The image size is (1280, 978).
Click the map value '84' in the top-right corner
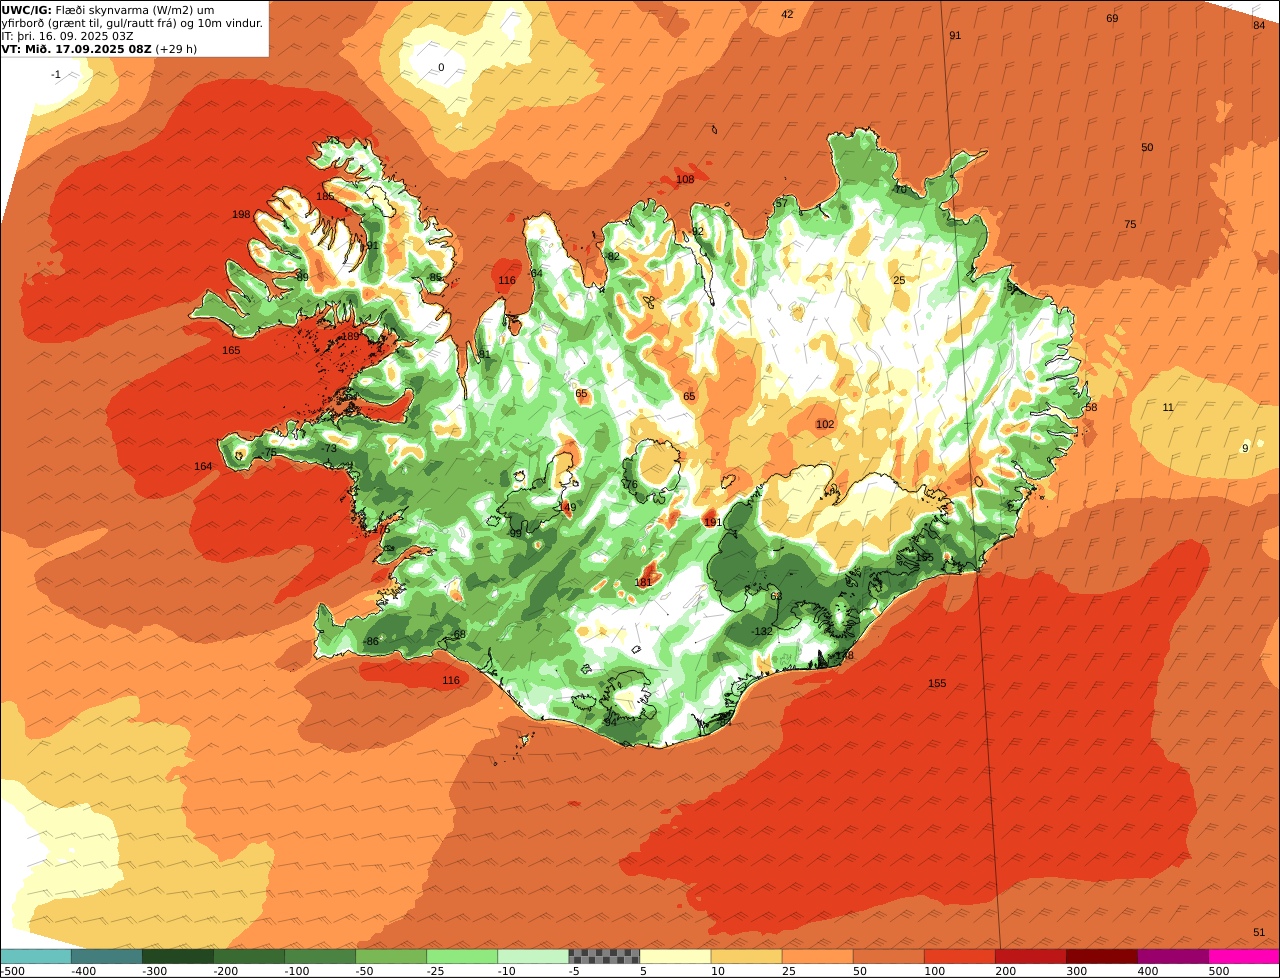1259,26
